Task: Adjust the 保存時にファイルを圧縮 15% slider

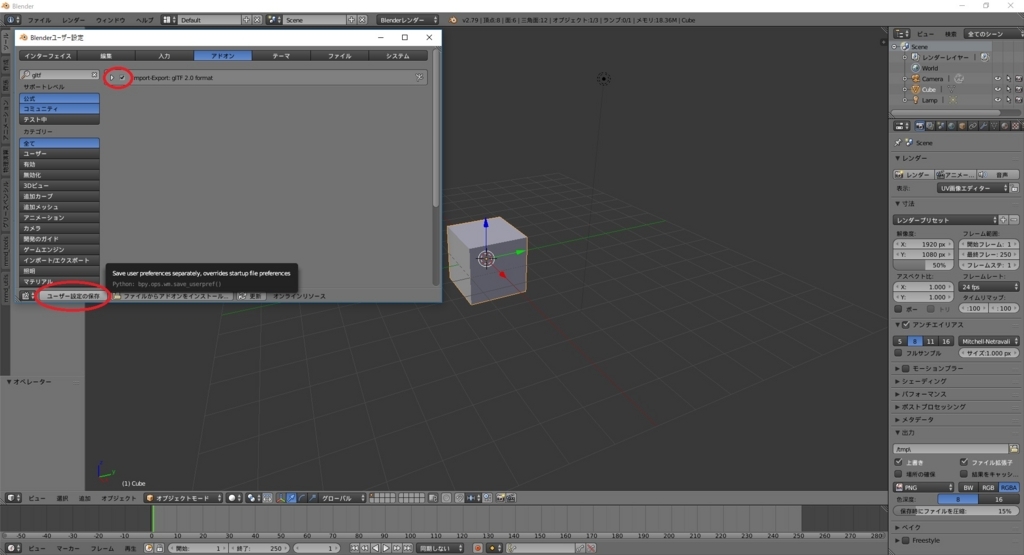Action: (955, 511)
